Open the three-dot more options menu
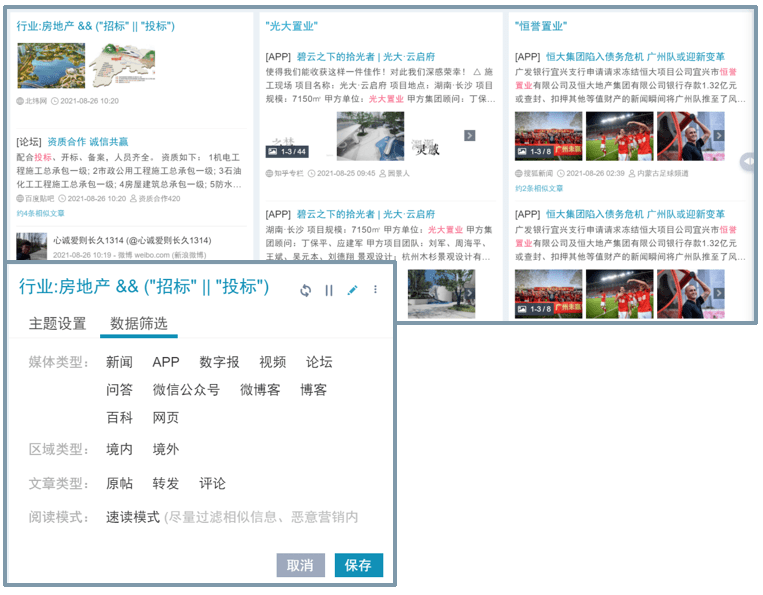This screenshot has width=763, height=595. tap(375, 289)
